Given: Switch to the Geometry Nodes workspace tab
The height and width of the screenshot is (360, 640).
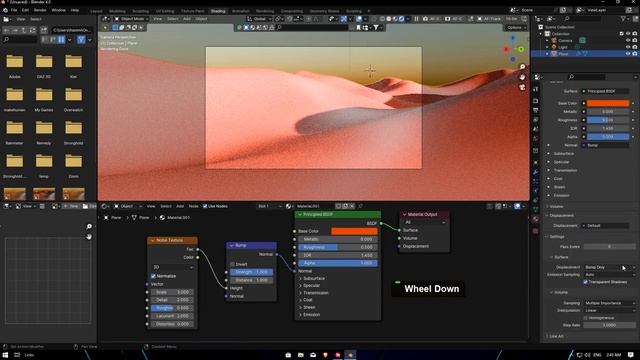Looking at the screenshot, I should pyautogui.click(x=324, y=11).
